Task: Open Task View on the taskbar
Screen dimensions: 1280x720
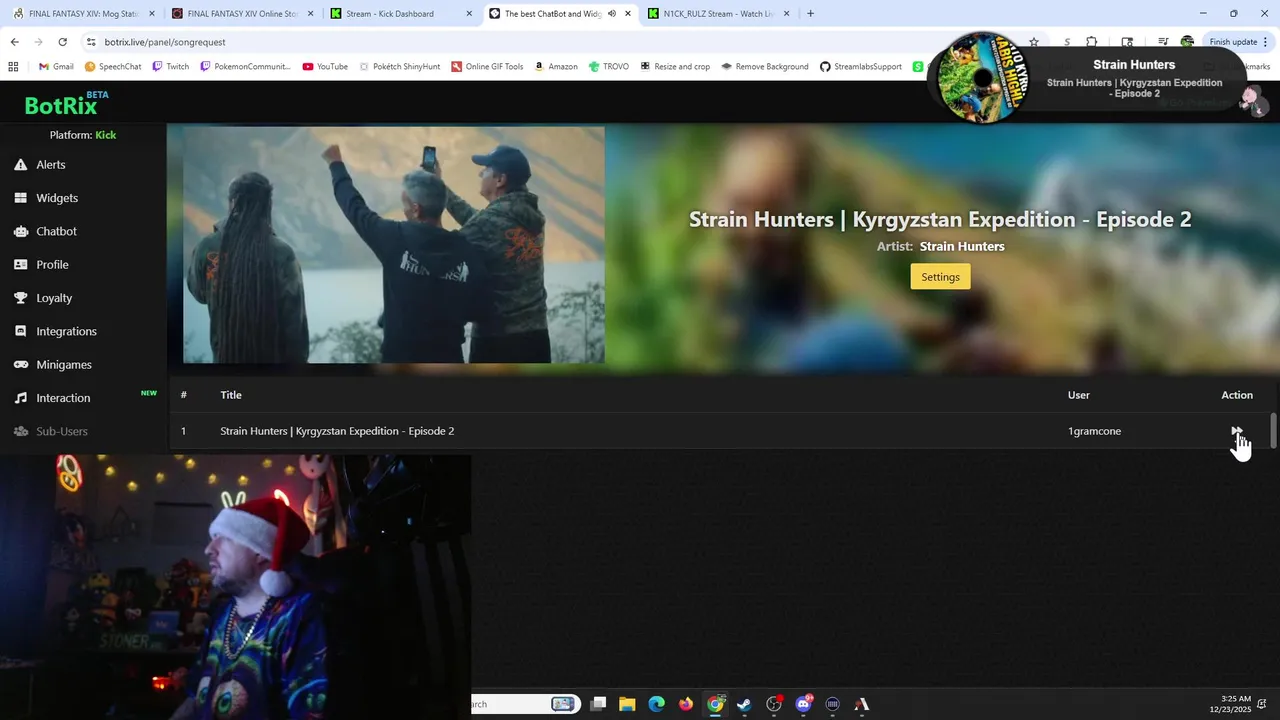Action: 598,704
